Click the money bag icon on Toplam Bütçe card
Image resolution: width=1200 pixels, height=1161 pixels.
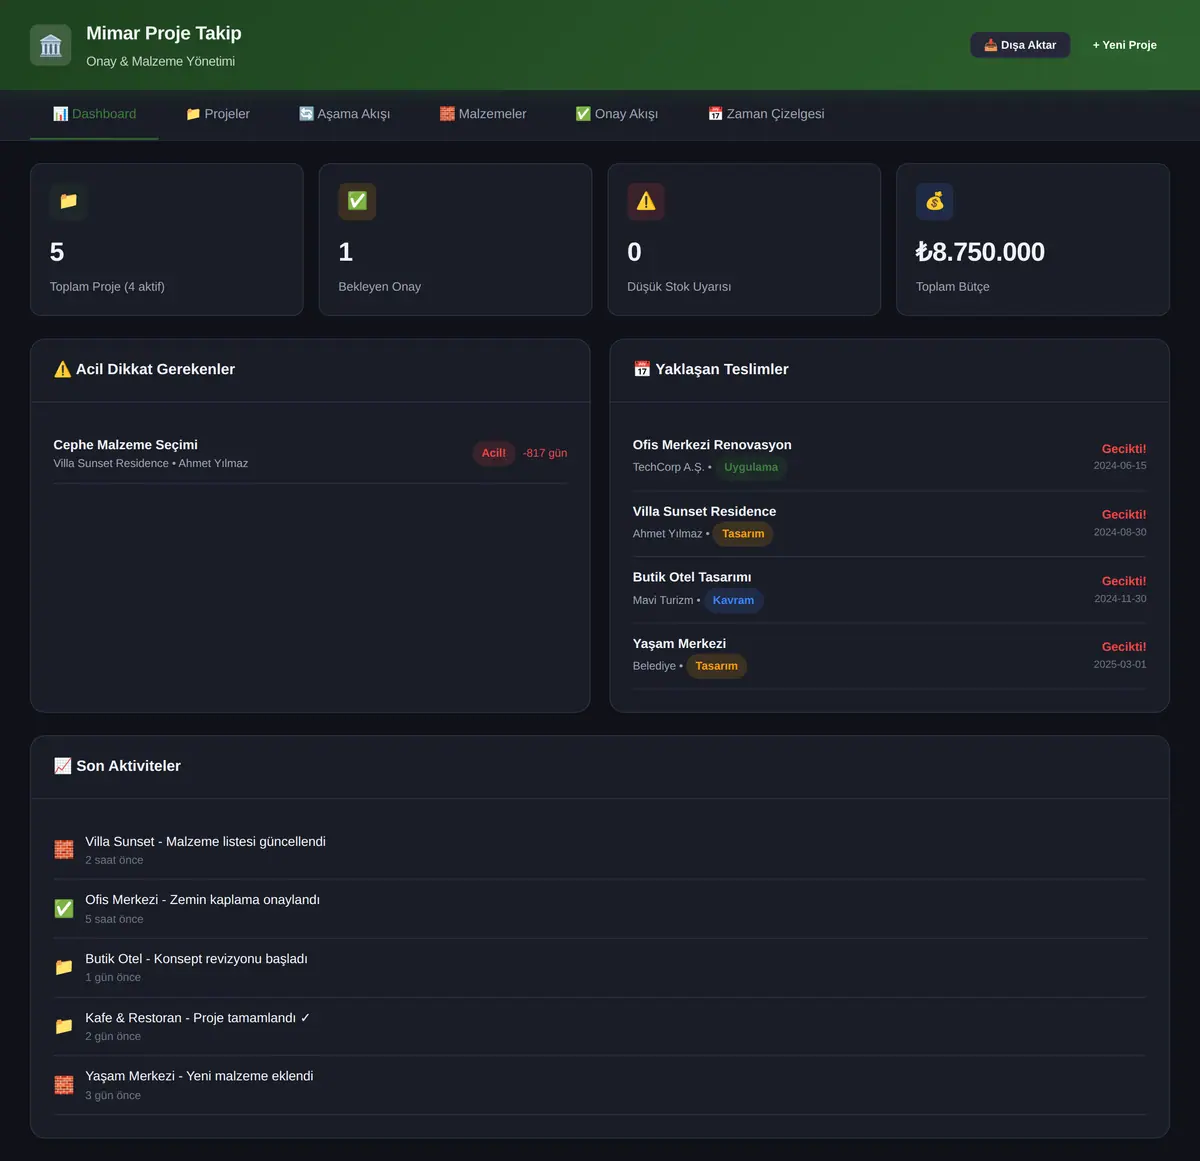935,201
